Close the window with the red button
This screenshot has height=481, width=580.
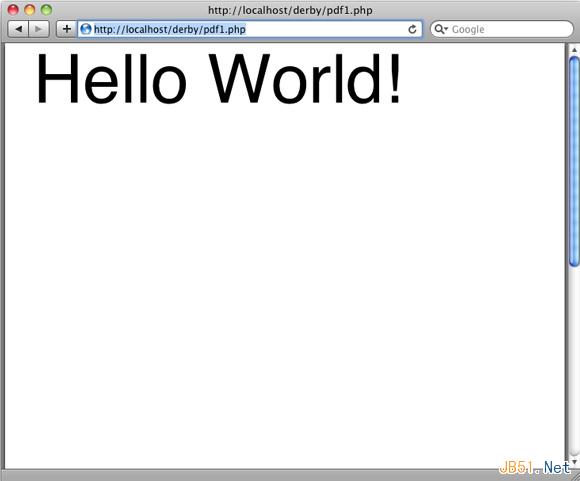click(13, 10)
